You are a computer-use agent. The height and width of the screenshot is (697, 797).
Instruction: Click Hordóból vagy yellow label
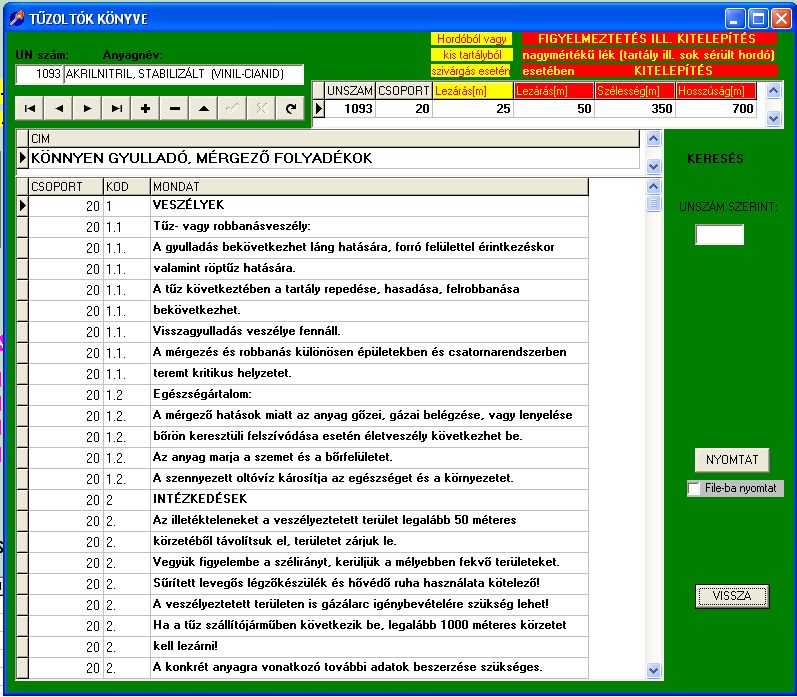click(472, 39)
